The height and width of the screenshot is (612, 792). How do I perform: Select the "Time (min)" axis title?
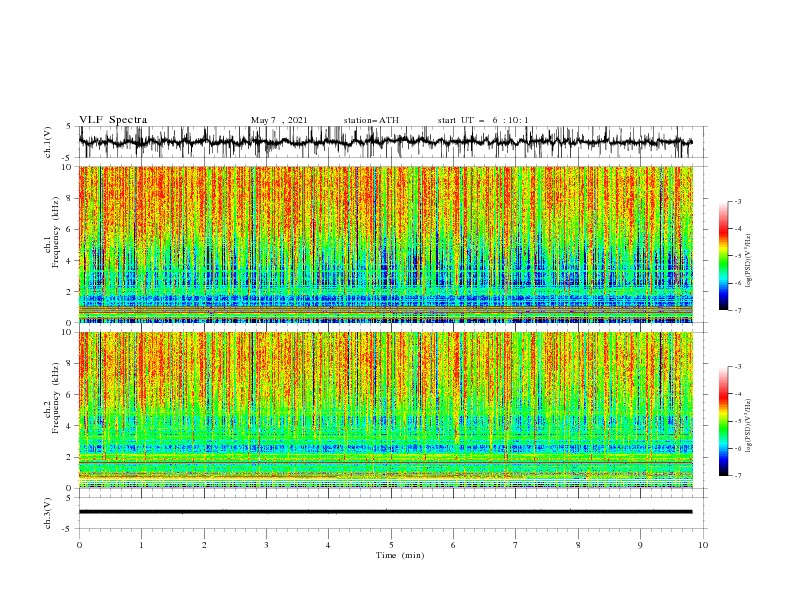400,555
